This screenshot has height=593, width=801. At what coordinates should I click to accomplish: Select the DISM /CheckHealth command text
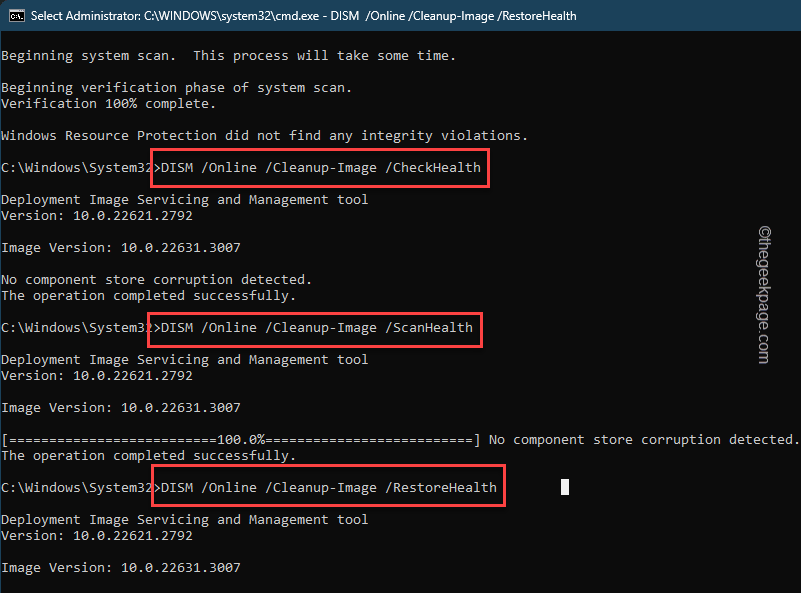click(321, 168)
